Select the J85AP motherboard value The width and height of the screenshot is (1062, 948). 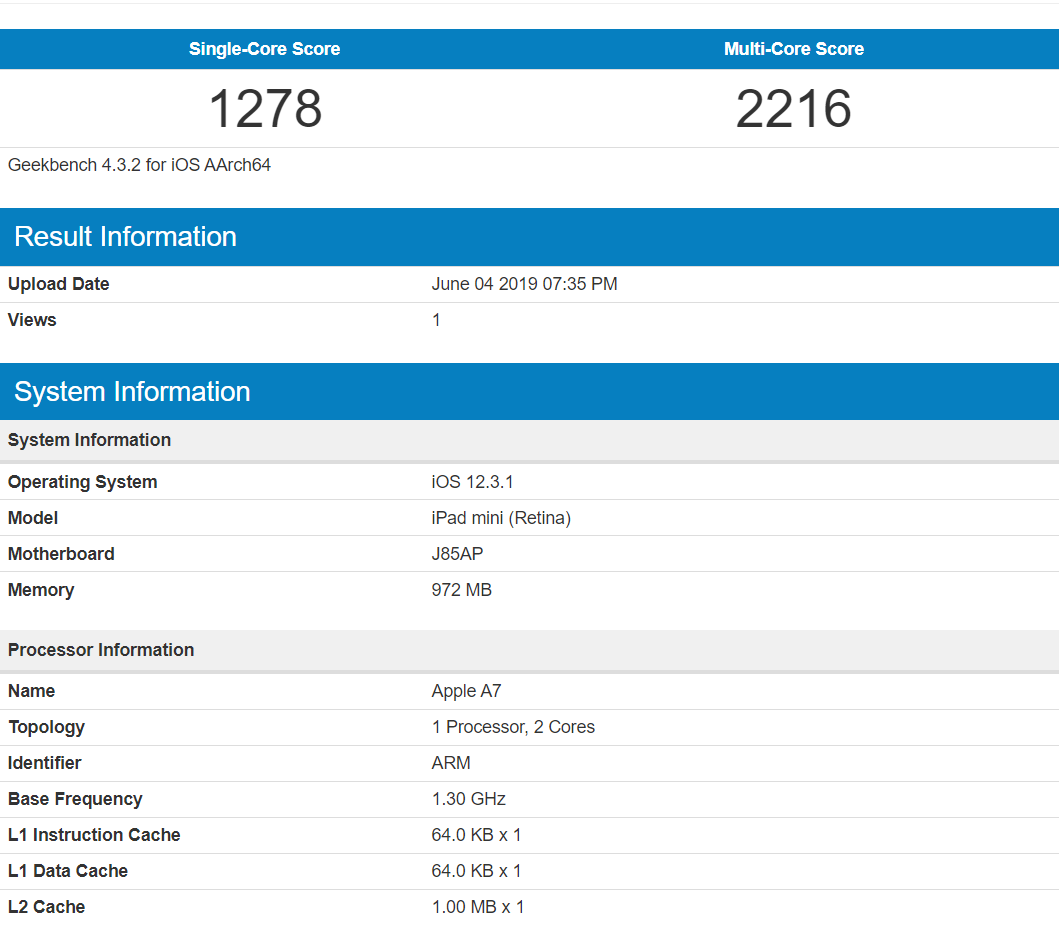click(x=457, y=554)
